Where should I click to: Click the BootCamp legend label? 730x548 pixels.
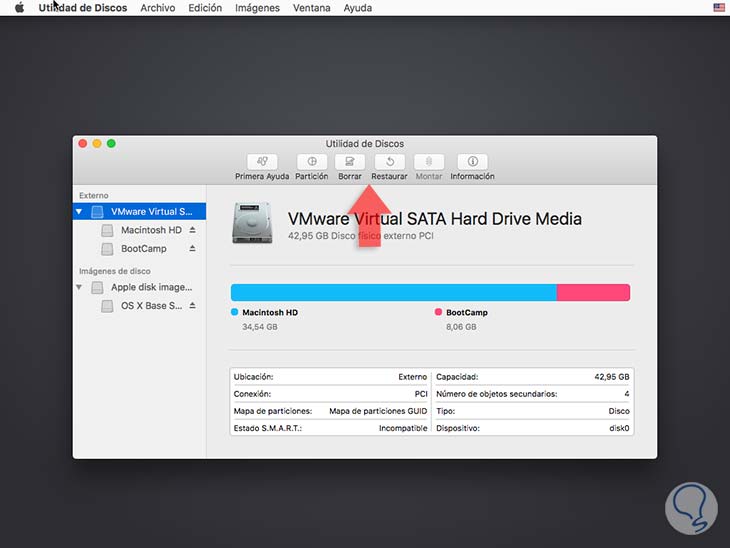(x=466, y=312)
